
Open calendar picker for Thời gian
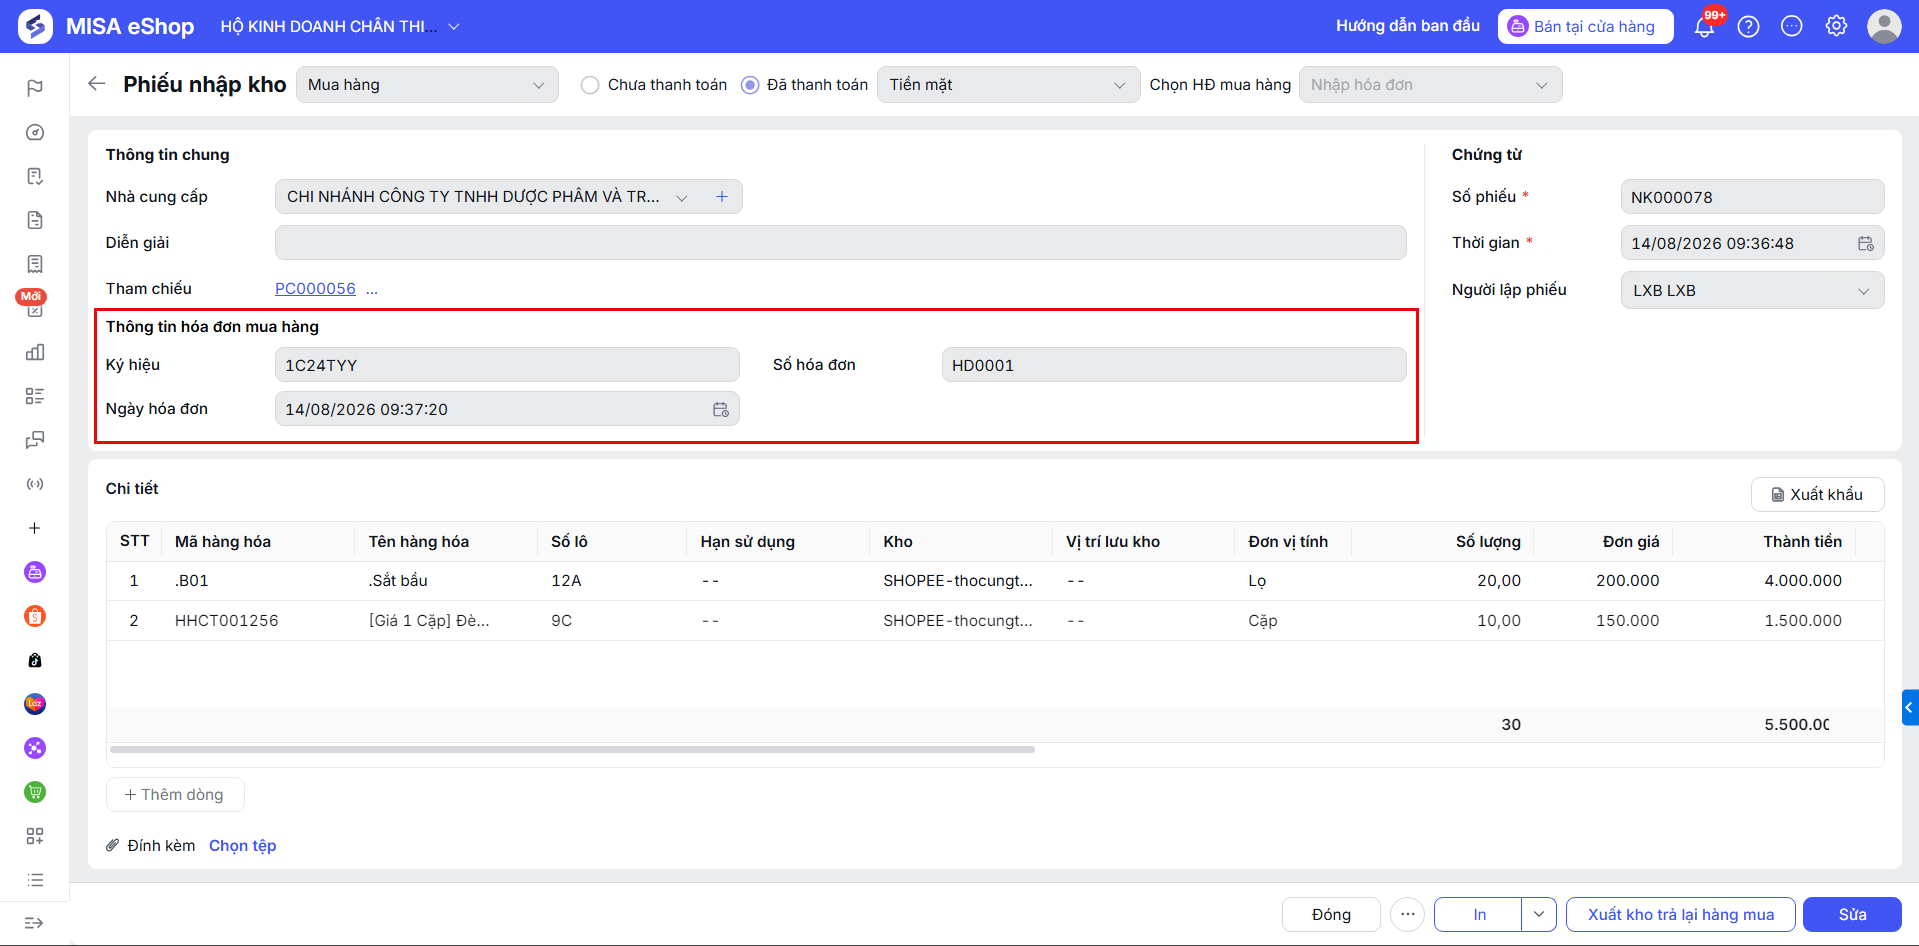tap(1866, 243)
